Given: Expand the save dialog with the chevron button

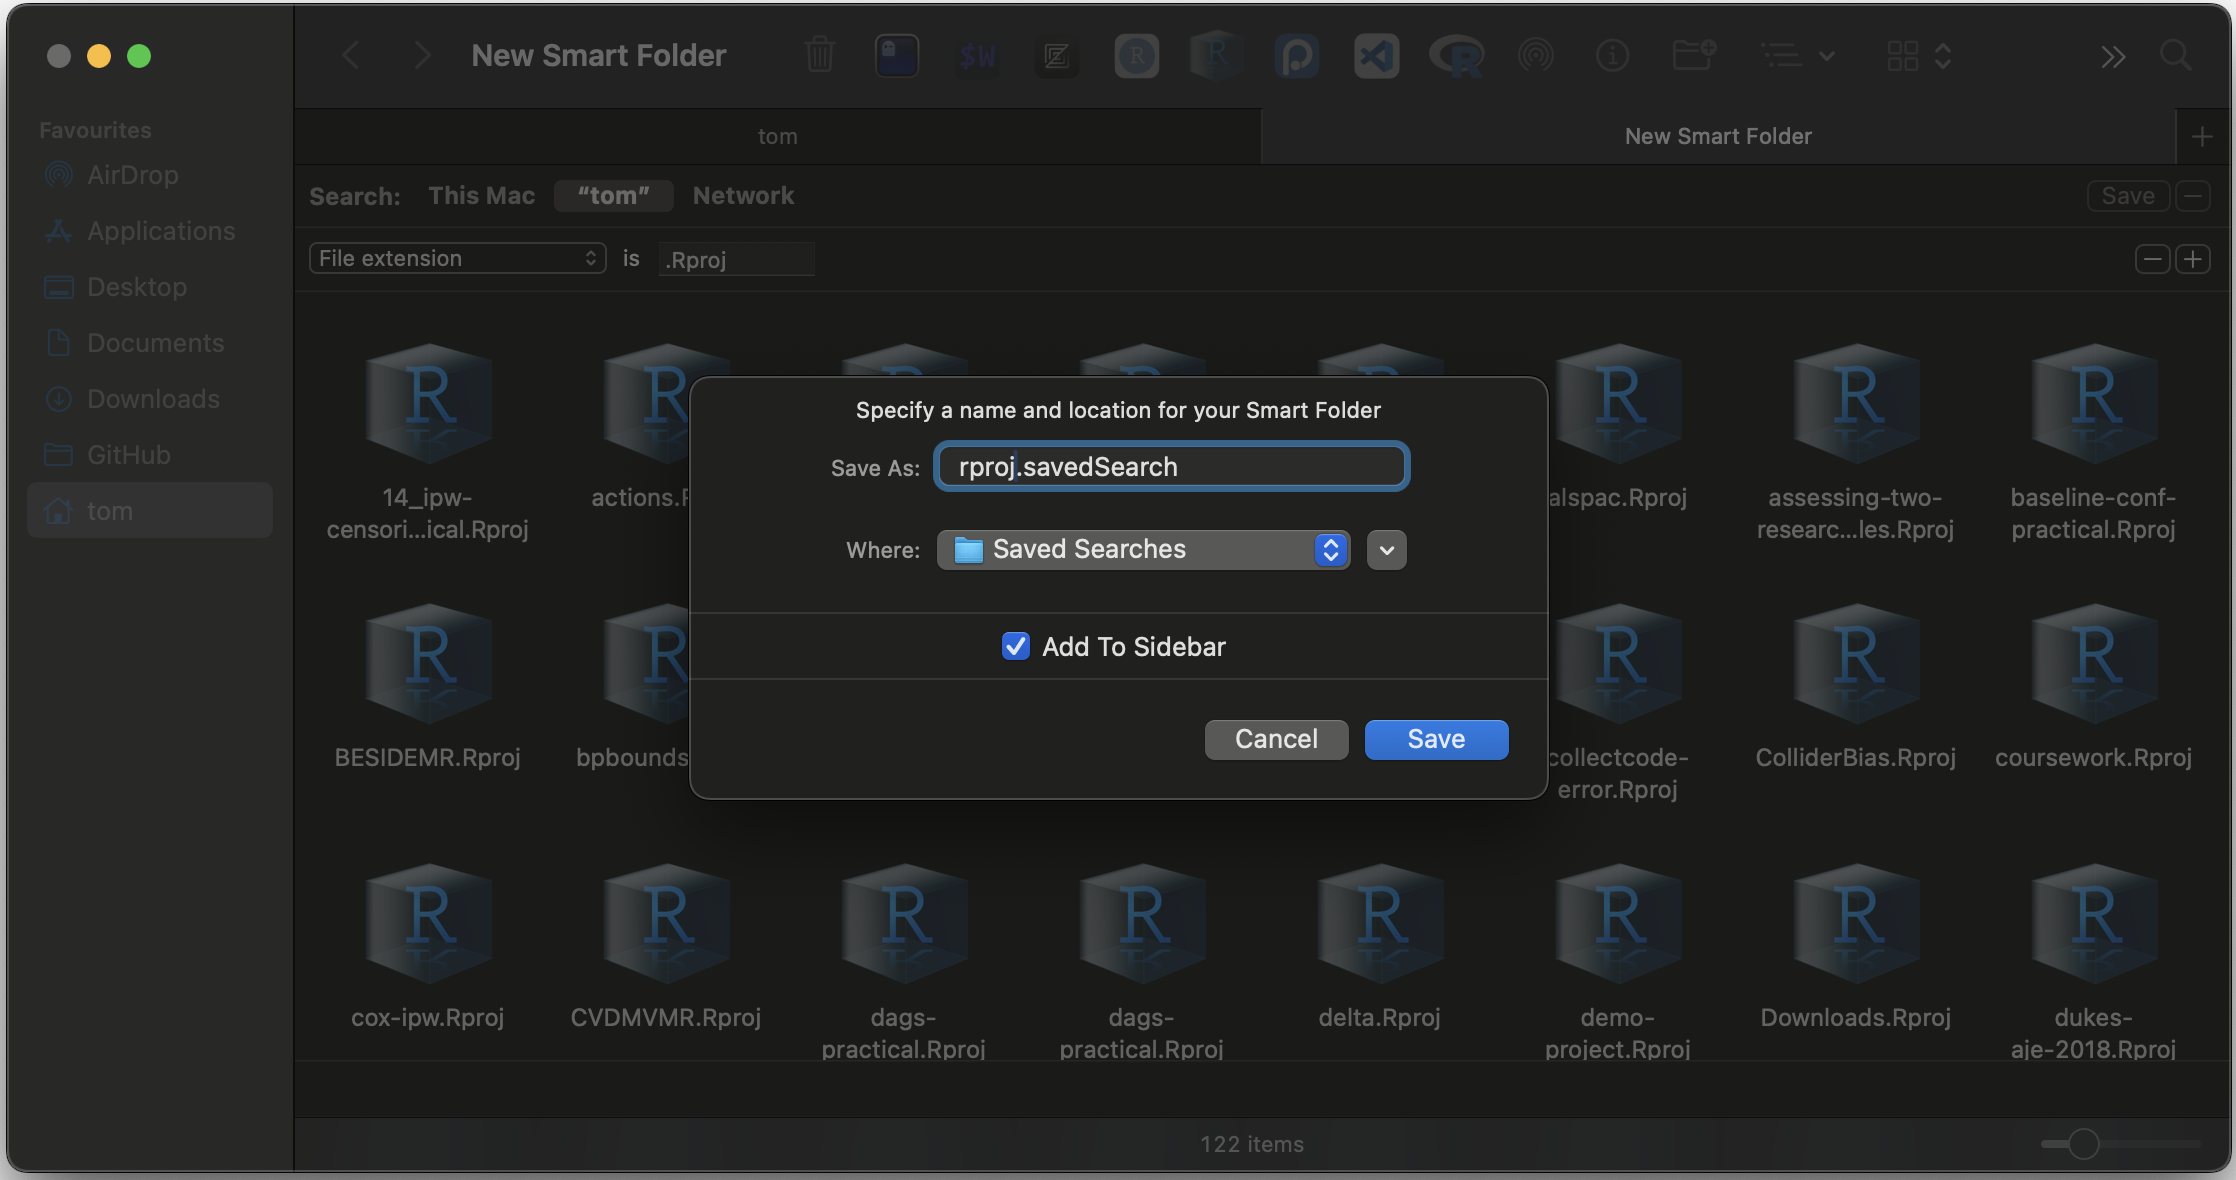Looking at the screenshot, I should point(1386,550).
